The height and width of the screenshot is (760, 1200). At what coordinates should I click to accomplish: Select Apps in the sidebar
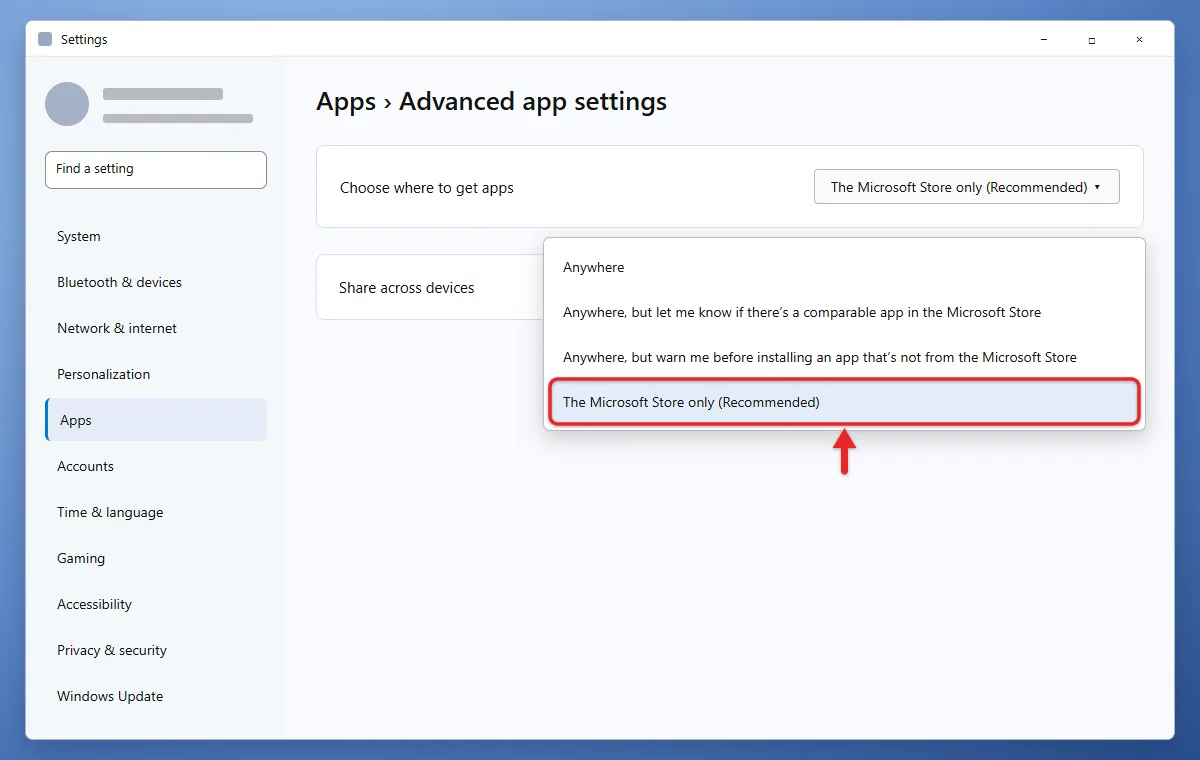[x=156, y=420]
